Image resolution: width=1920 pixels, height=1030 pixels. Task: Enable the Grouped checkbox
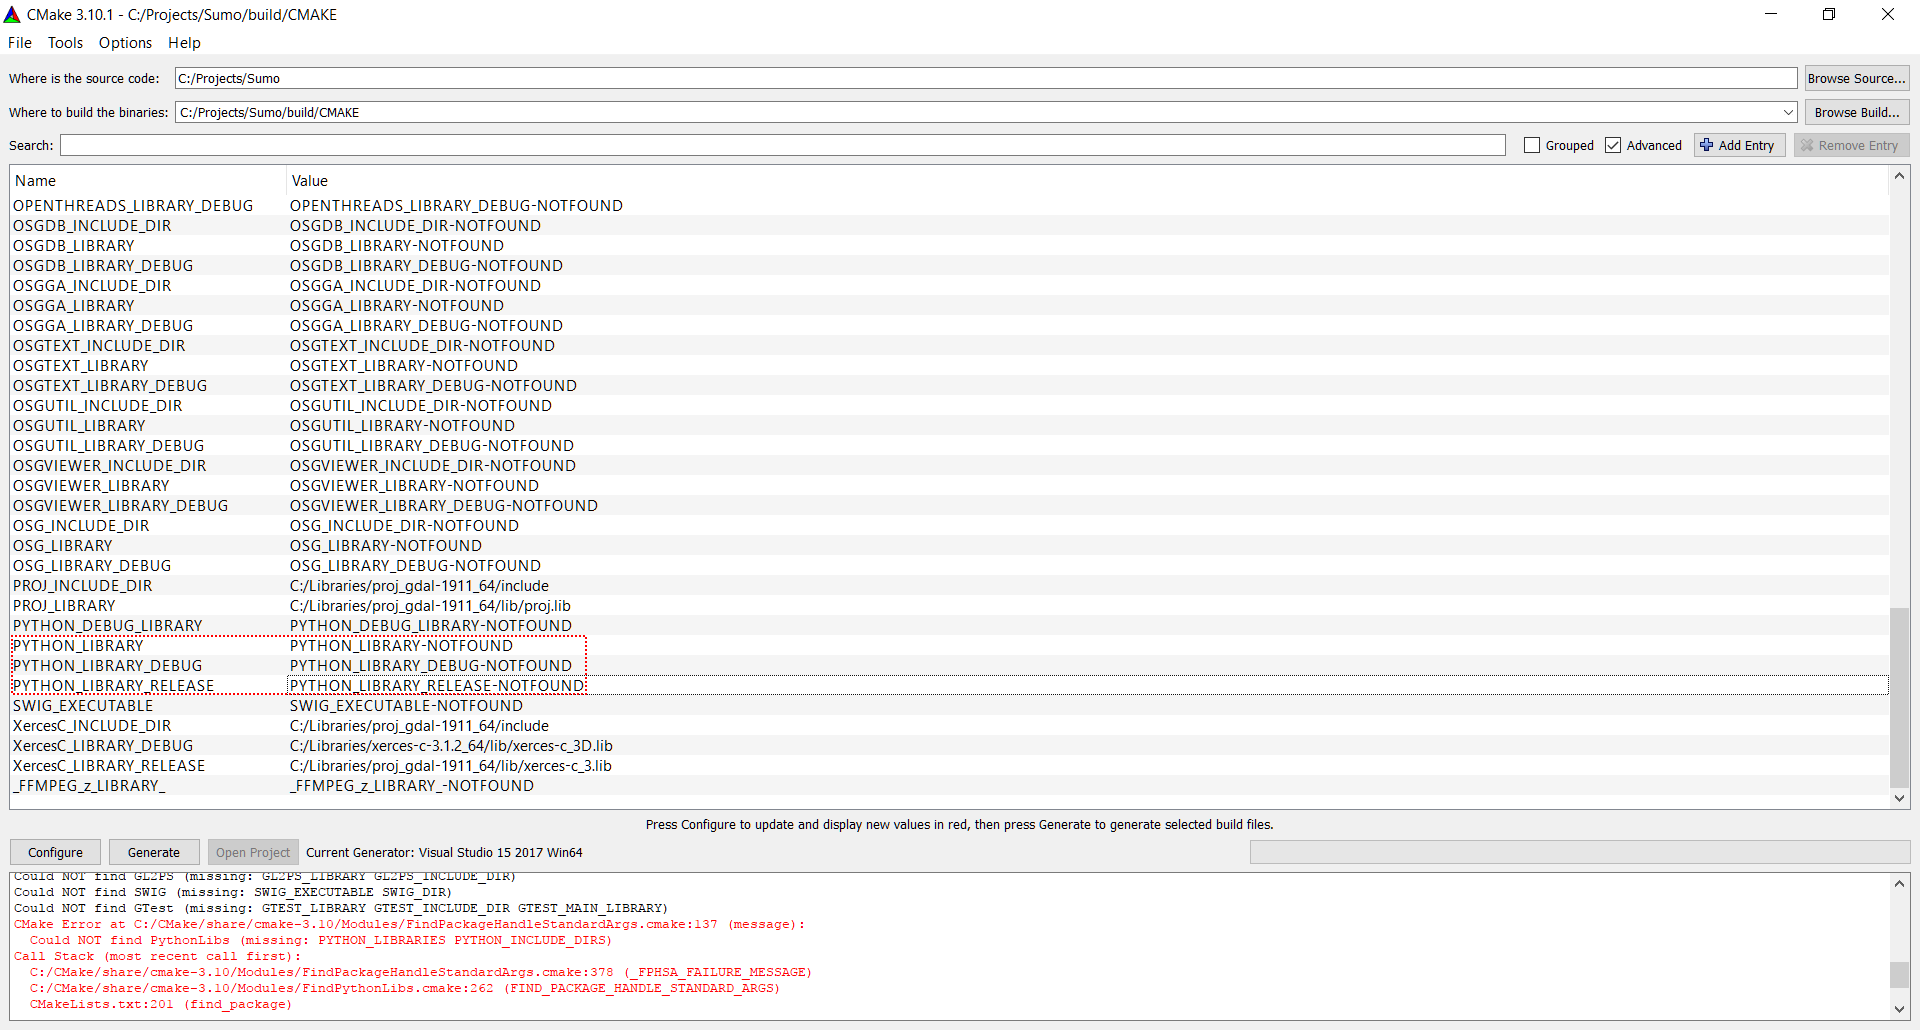1532,145
